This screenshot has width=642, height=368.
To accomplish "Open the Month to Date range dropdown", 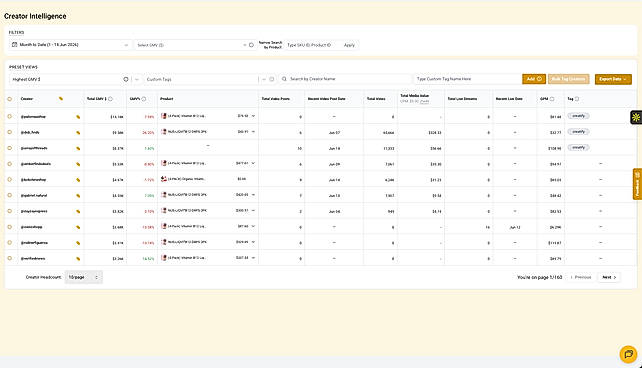I will pos(70,45).
